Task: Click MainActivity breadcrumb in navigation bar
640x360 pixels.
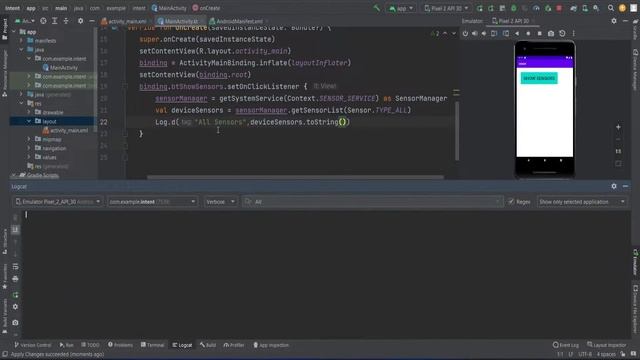Action: click(x=169, y=8)
